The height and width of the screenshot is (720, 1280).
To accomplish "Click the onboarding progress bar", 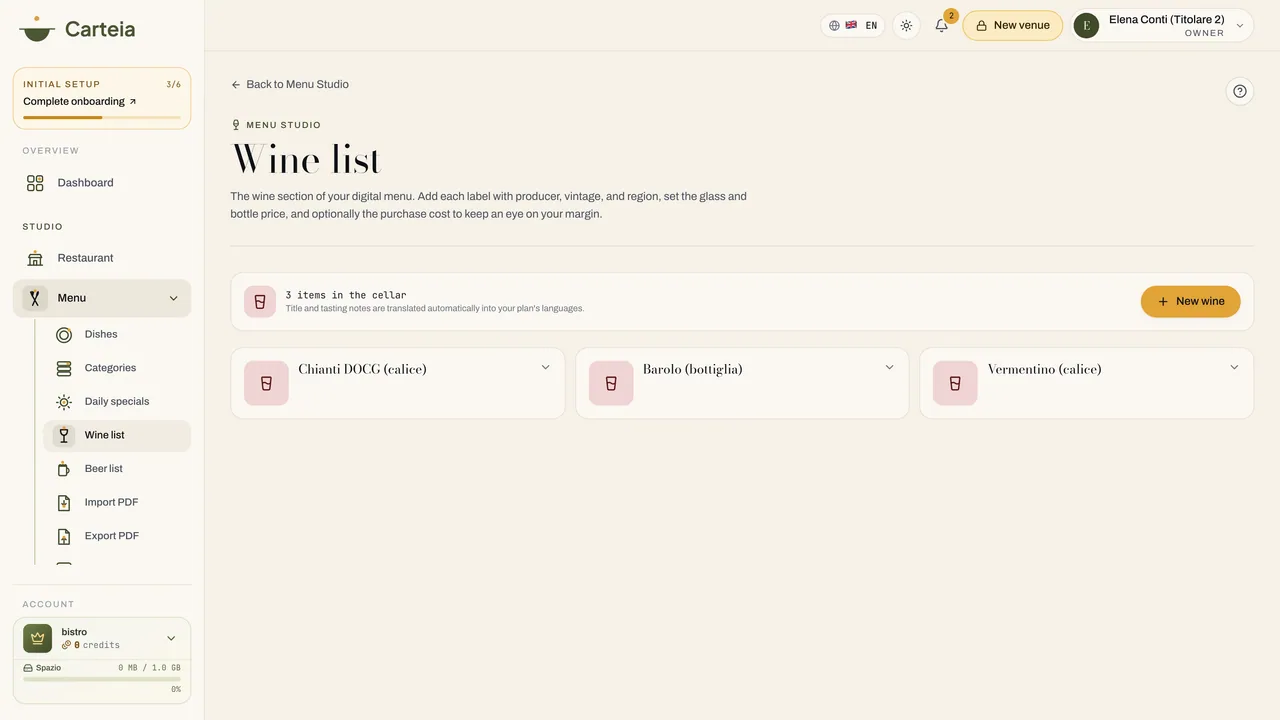I will tap(102, 117).
